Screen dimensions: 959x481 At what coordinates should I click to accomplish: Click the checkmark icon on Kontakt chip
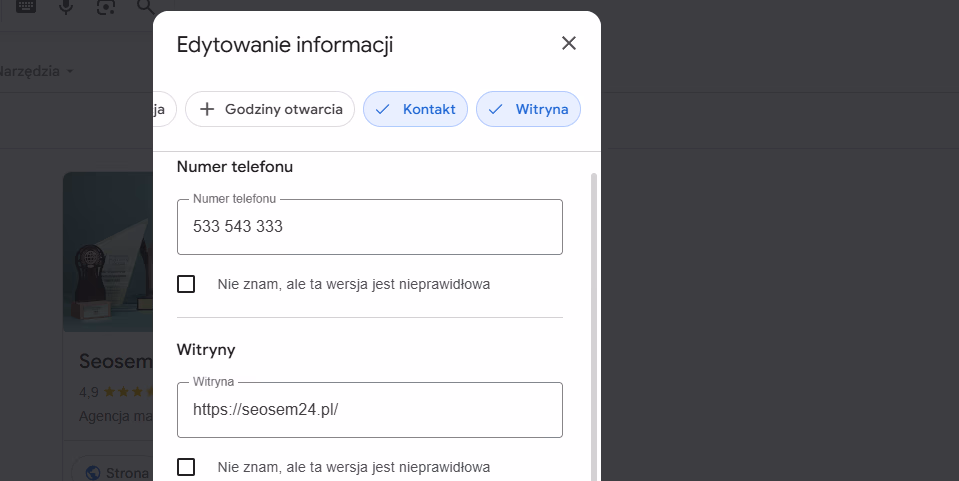[382, 109]
